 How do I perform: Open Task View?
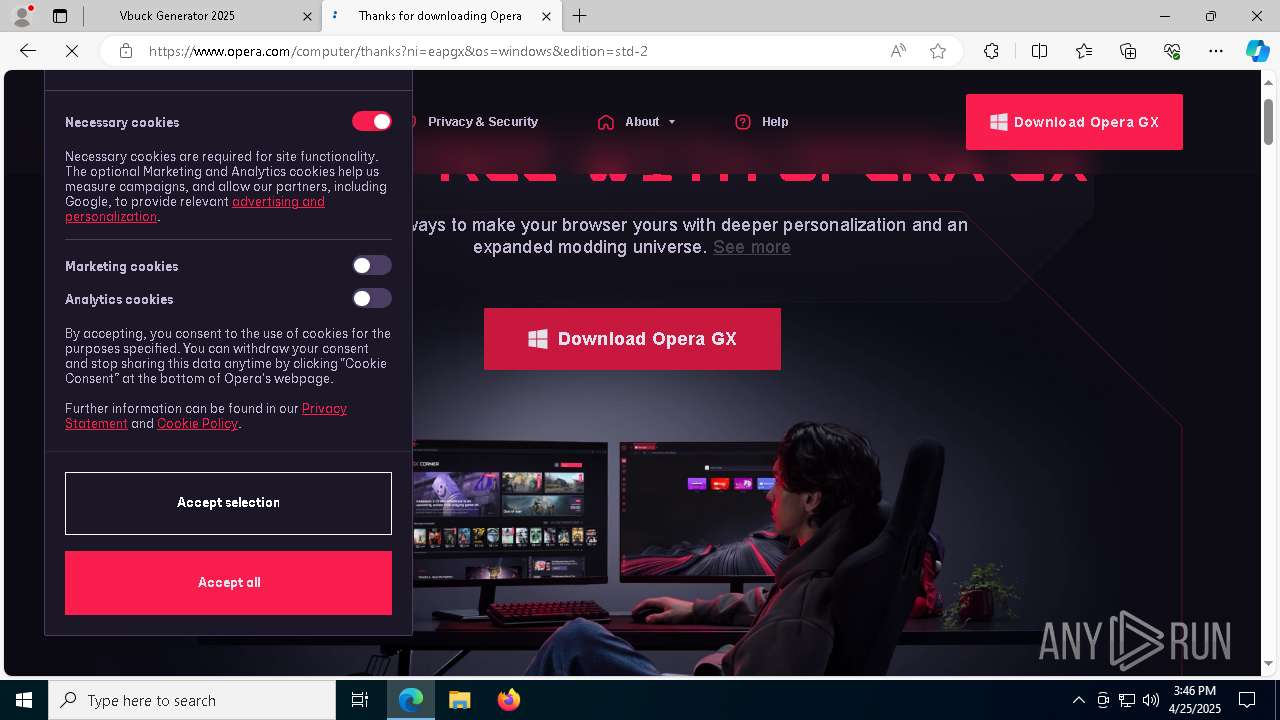(360, 700)
